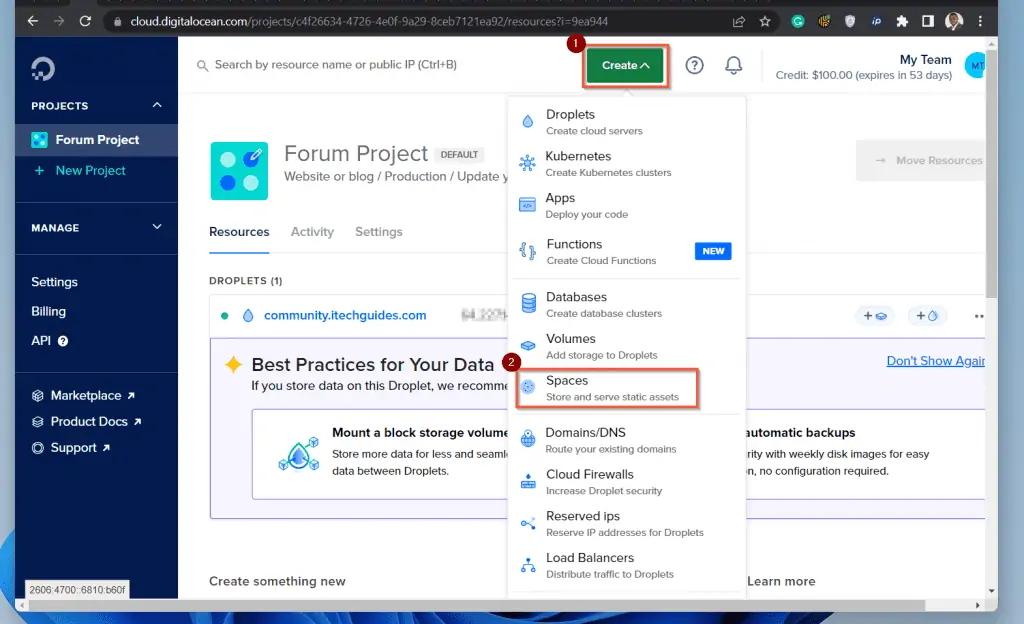Image resolution: width=1024 pixels, height=624 pixels.
Task: Open Billing in the sidebar
Action: click(x=48, y=311)
